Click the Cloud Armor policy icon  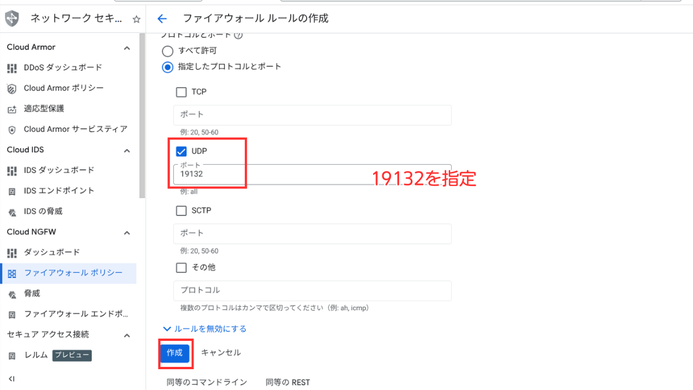[12, 88]
